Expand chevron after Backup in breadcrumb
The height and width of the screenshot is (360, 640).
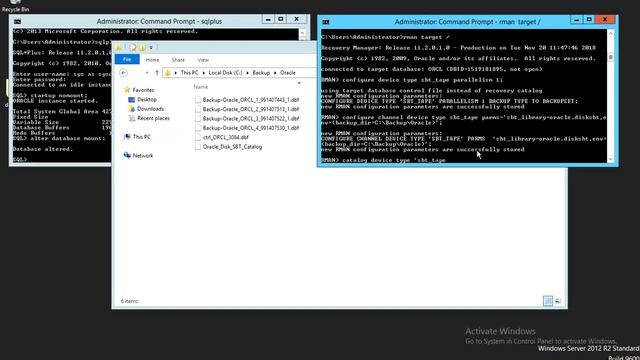tap(275, 73)
